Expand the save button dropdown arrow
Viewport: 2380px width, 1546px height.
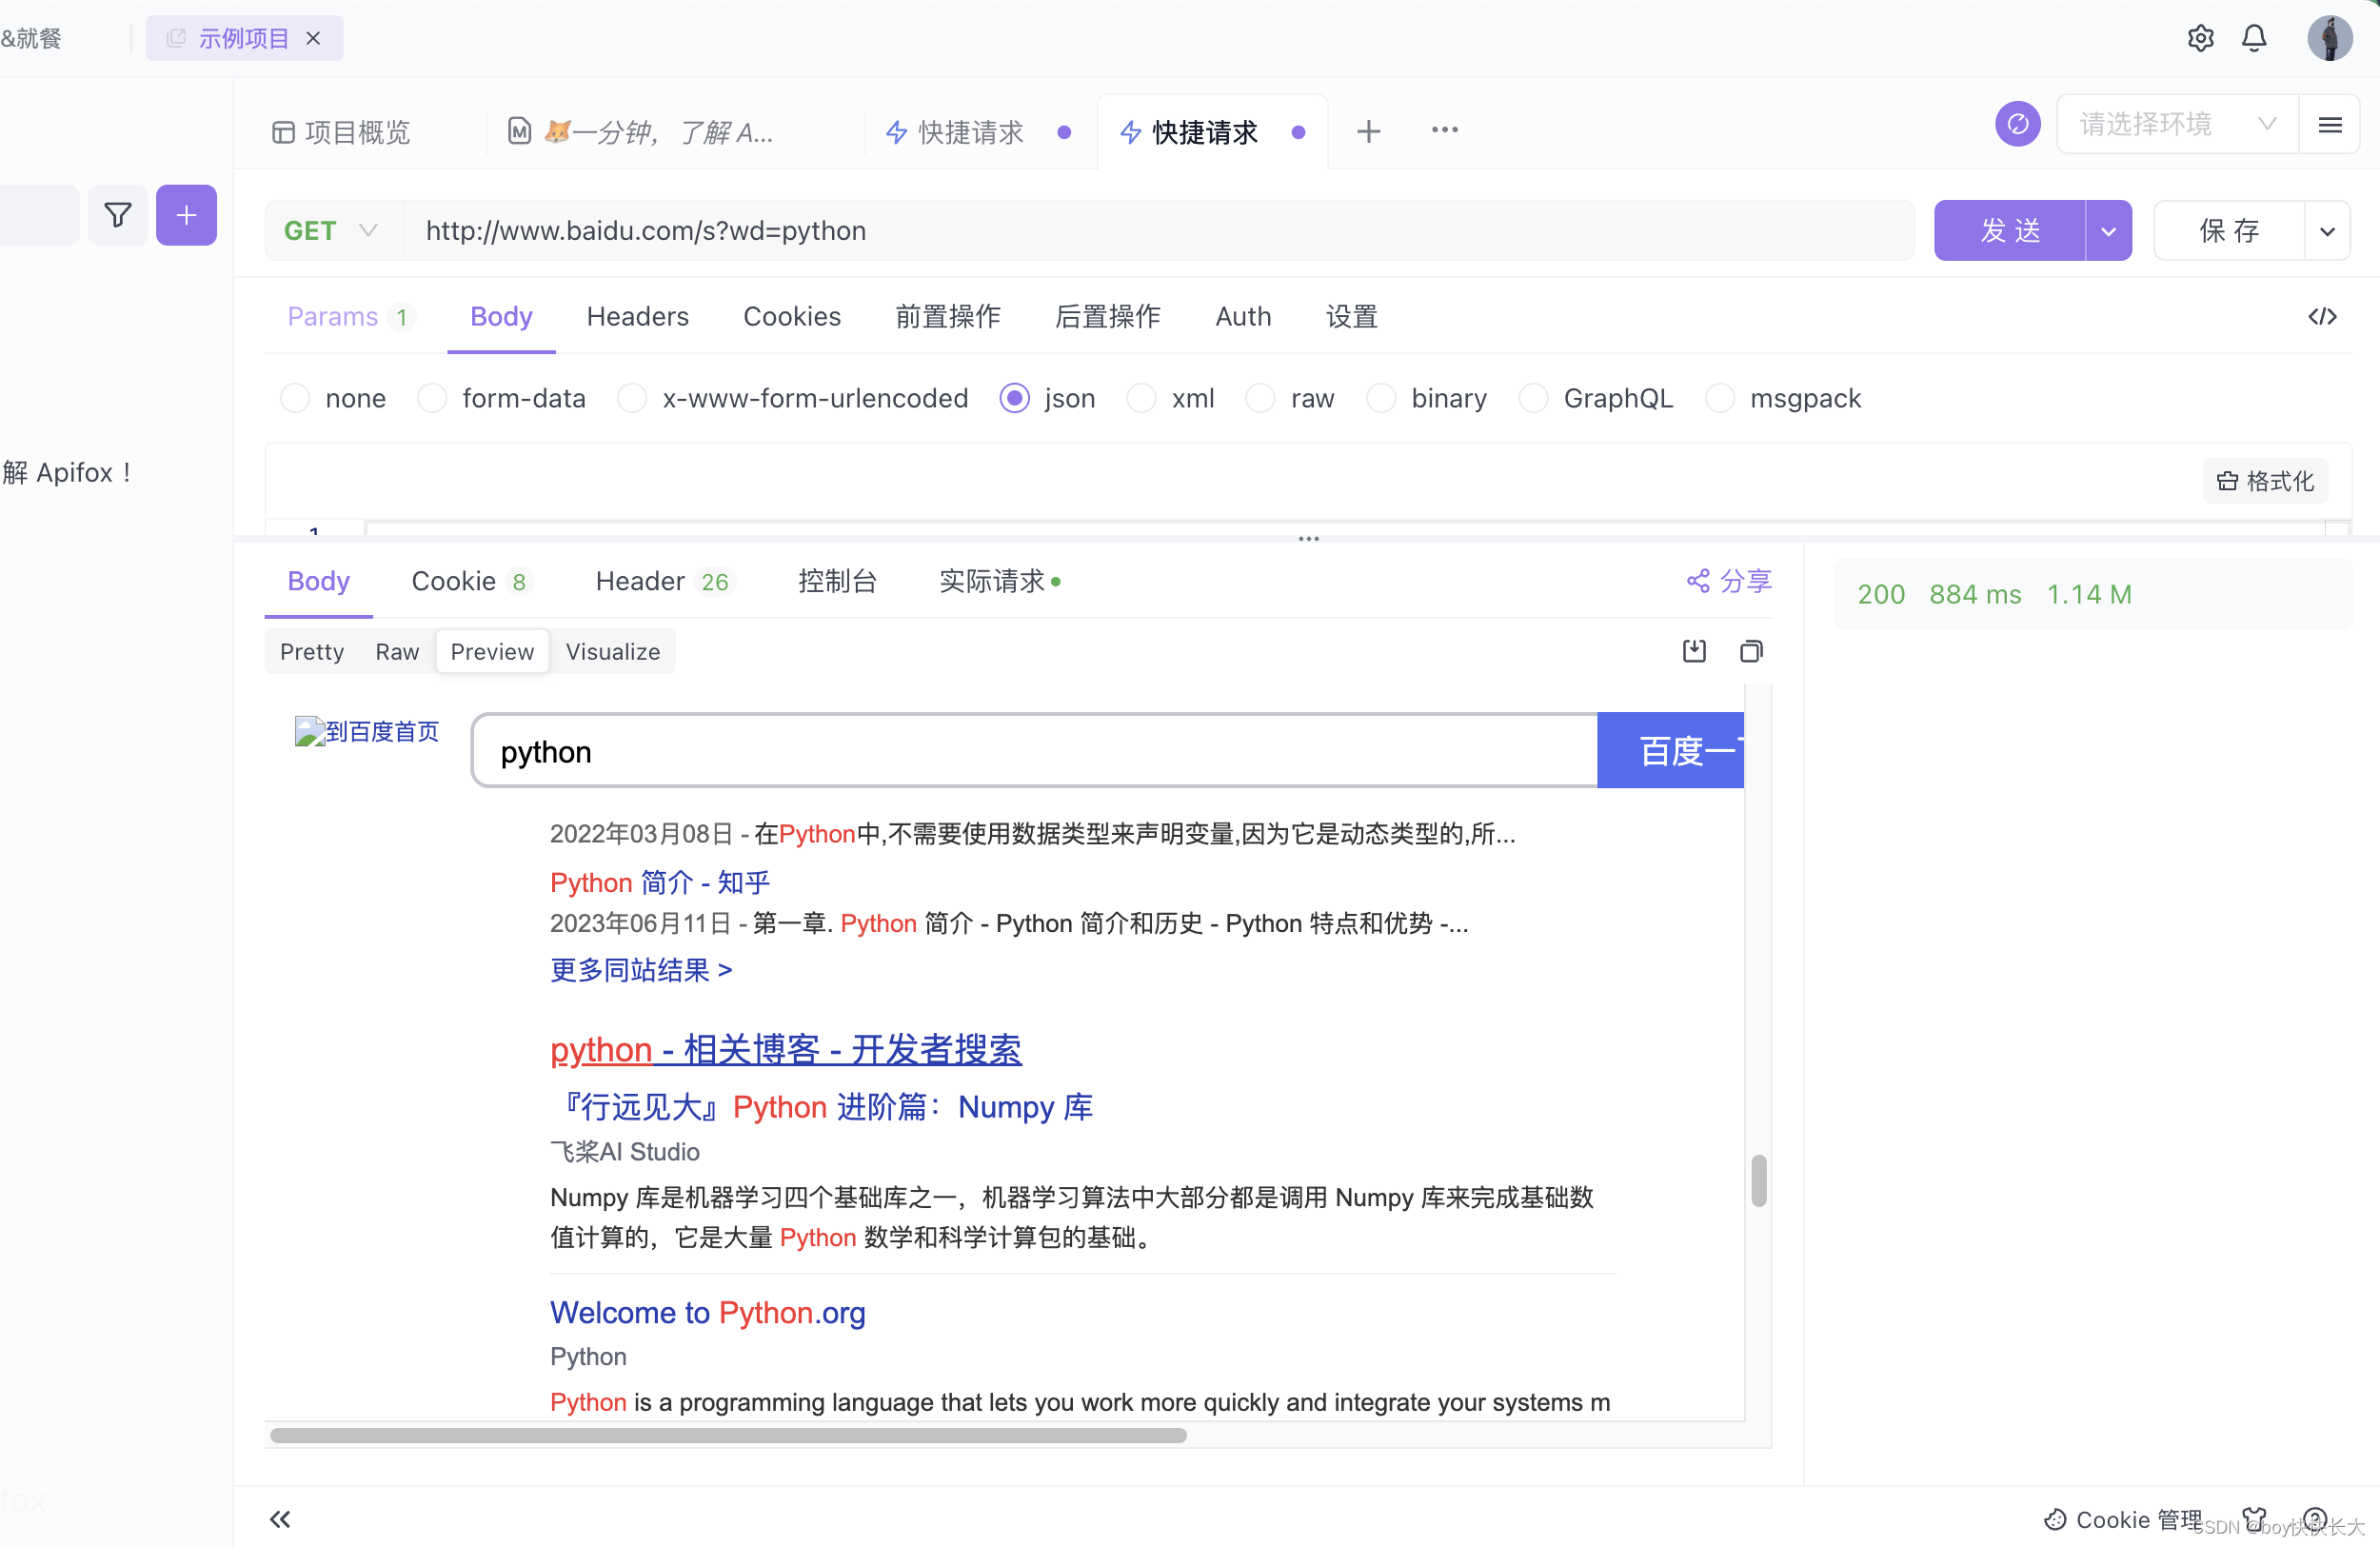pos(2326,231)
